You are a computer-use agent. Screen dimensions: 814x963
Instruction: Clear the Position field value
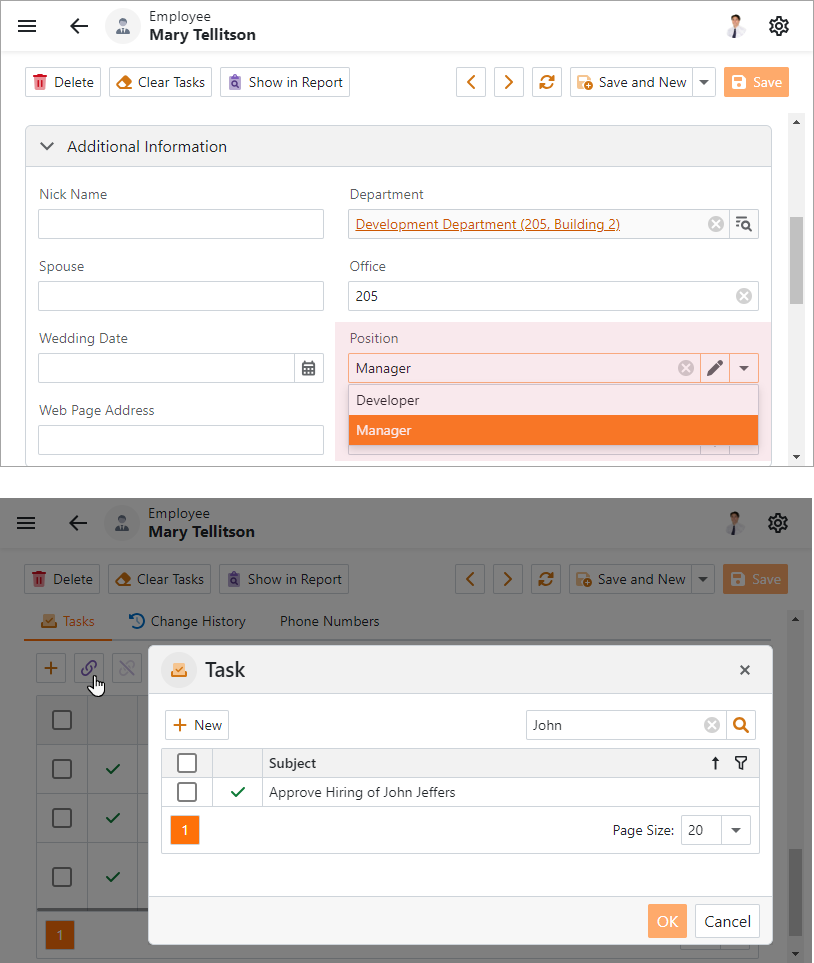pyautogui.click(x=686, y=368)
